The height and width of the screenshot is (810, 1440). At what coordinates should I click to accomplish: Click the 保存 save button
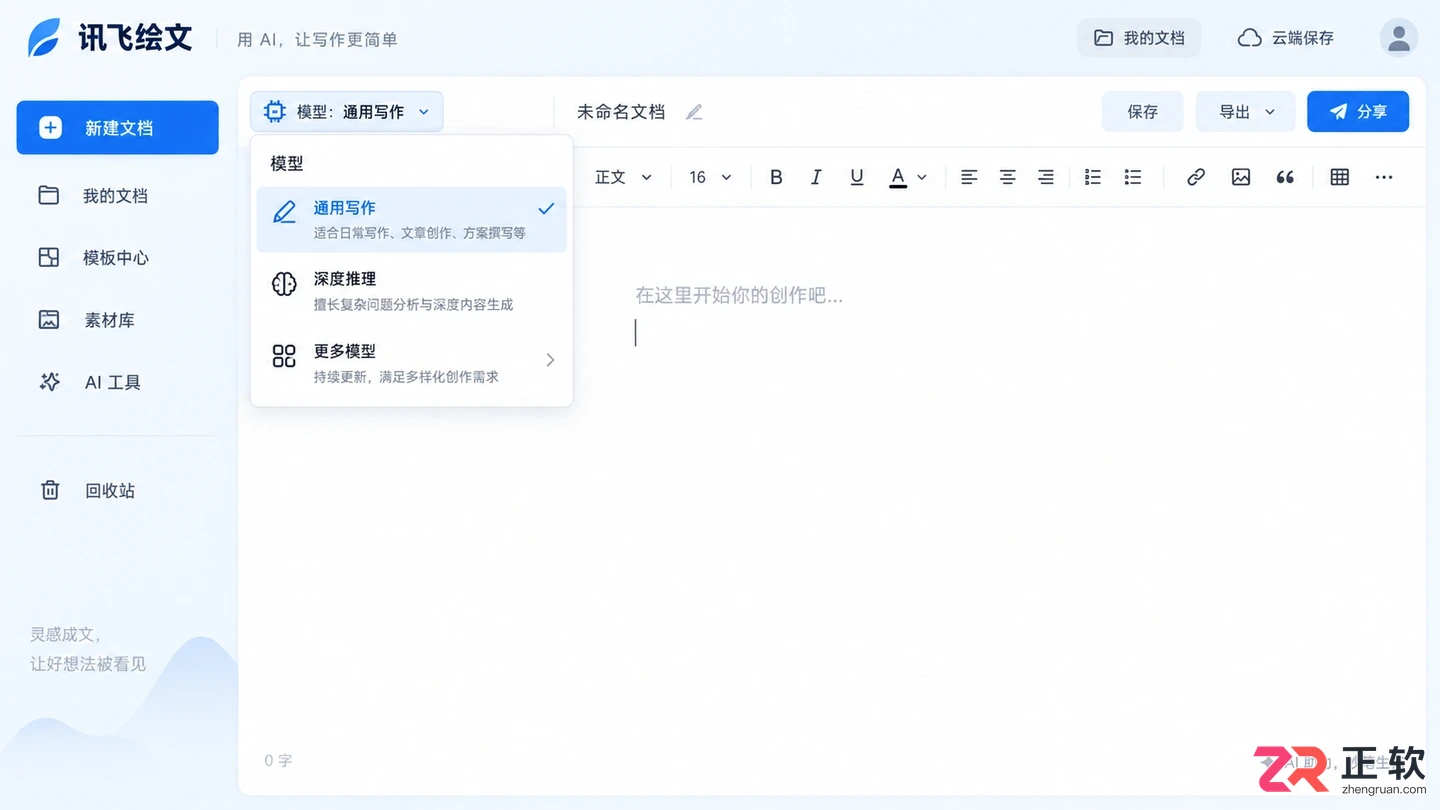[1143, 112]
